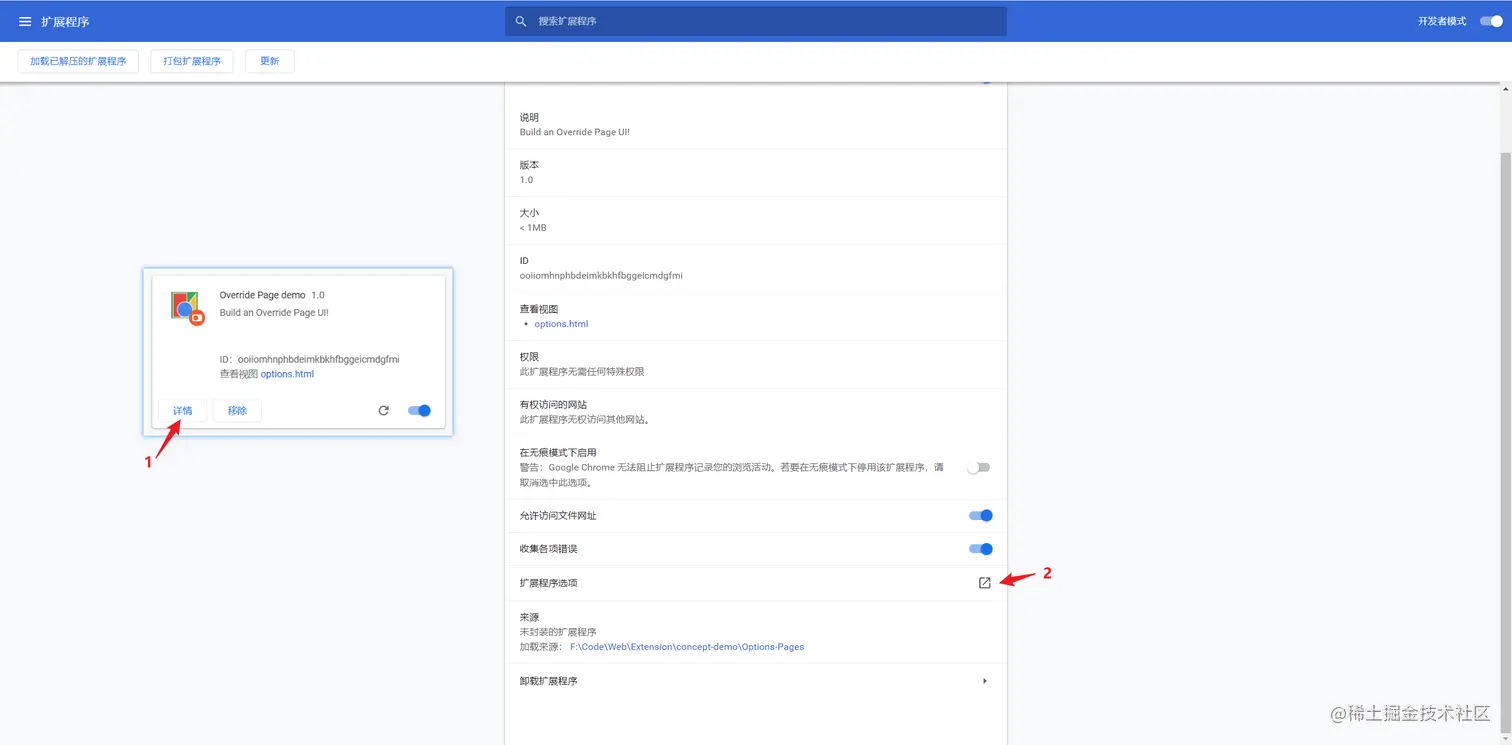1512x745 pixels.
Task: Open 扩展程序选项 via the external-link icon
Action: tap(984, 582)
